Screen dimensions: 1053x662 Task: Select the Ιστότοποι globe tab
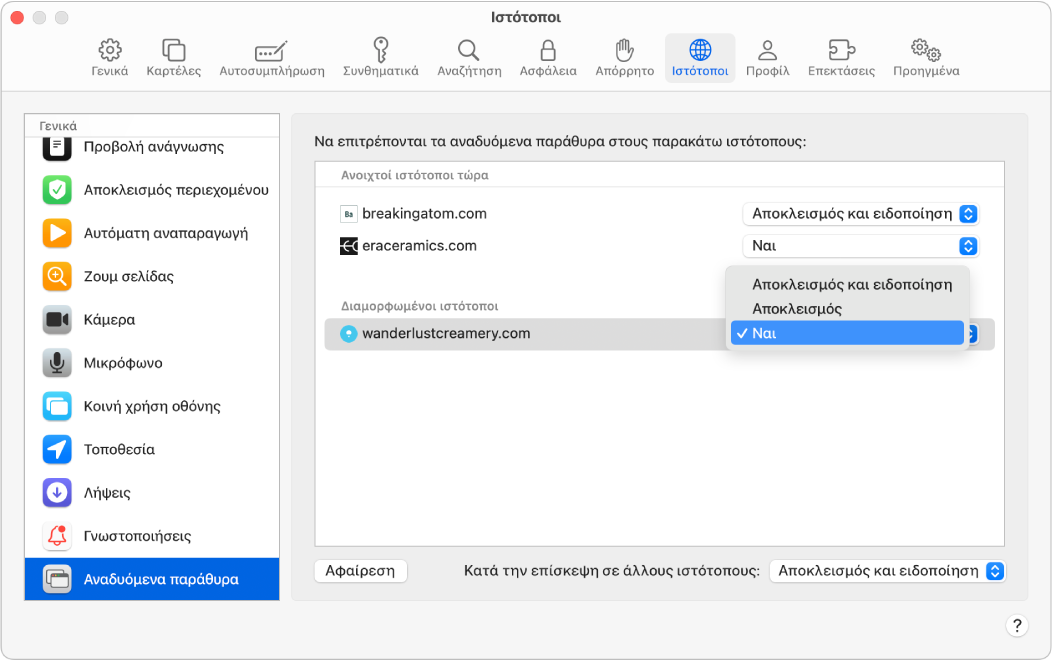click(700, 58)
